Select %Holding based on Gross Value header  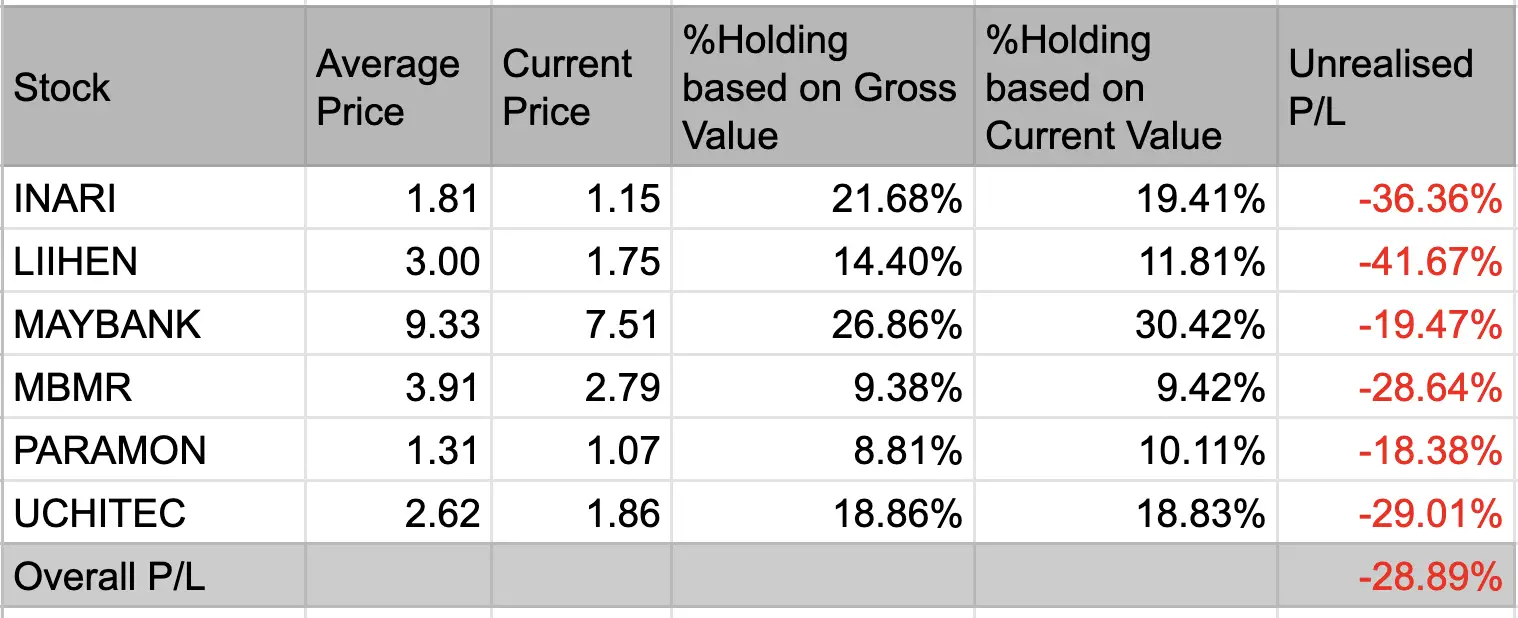(x=822, y=87)
